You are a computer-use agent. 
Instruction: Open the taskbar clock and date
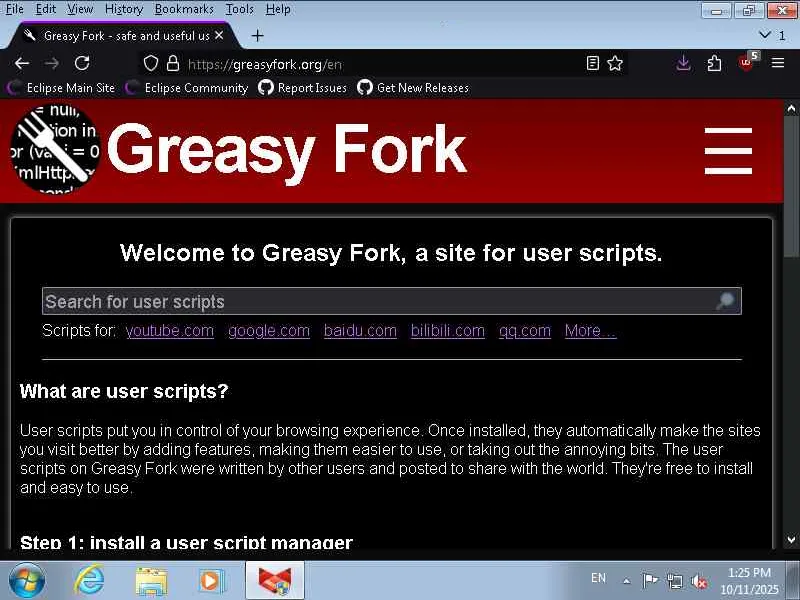coord(749,581)
